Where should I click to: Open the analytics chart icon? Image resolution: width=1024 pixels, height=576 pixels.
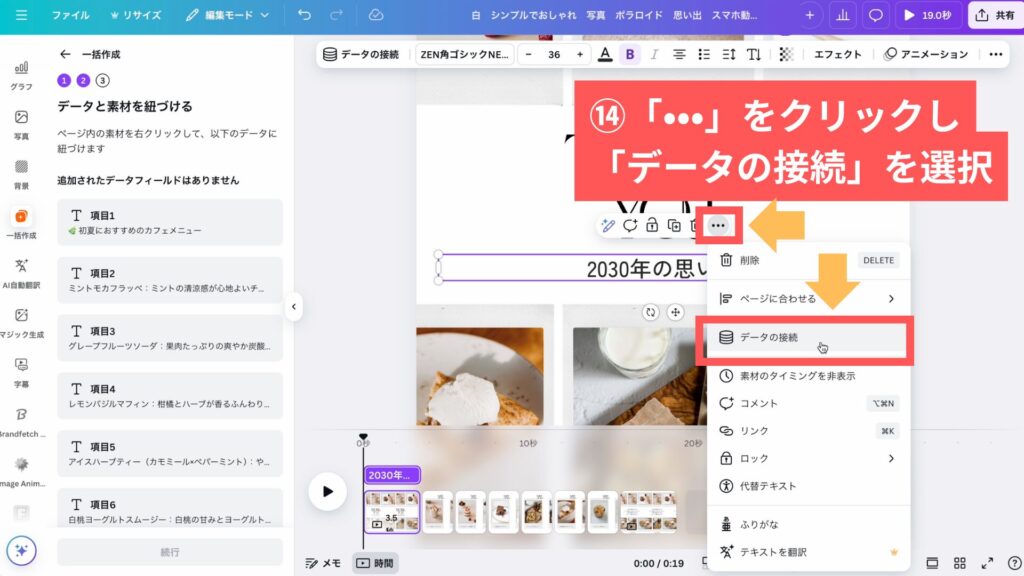point(843,15)
